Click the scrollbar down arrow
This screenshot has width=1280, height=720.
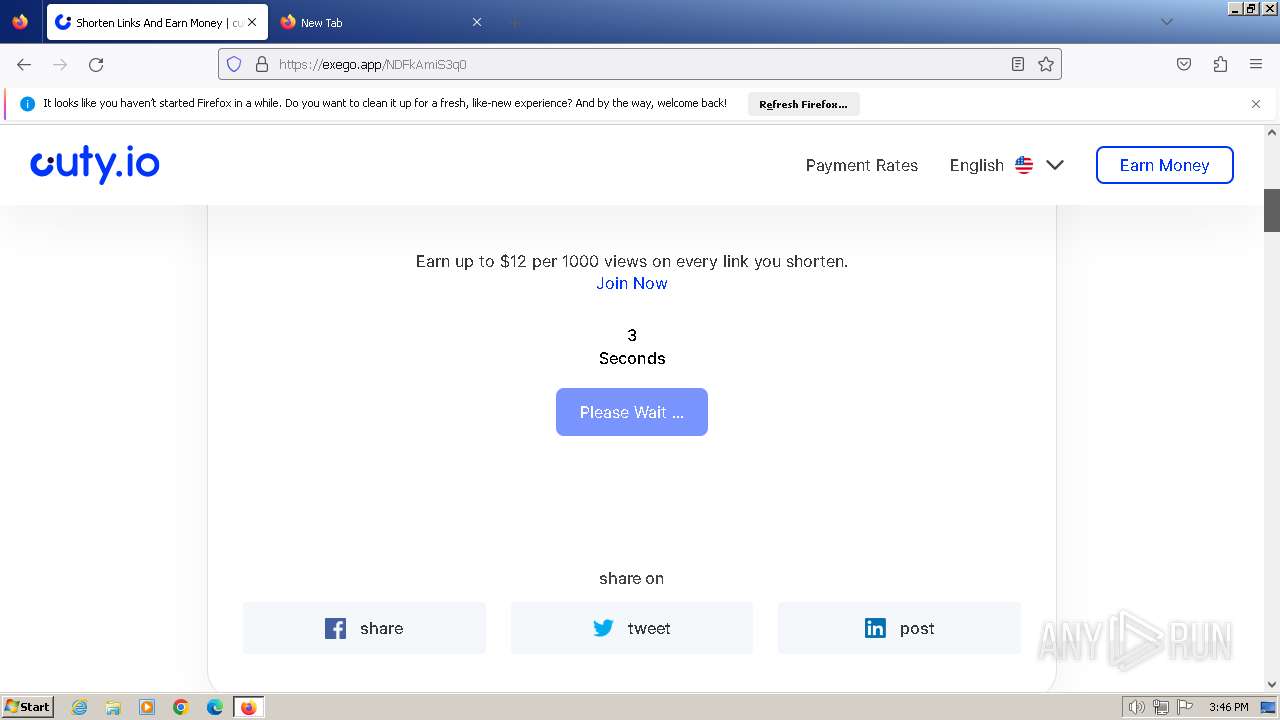pos(1272,685)
